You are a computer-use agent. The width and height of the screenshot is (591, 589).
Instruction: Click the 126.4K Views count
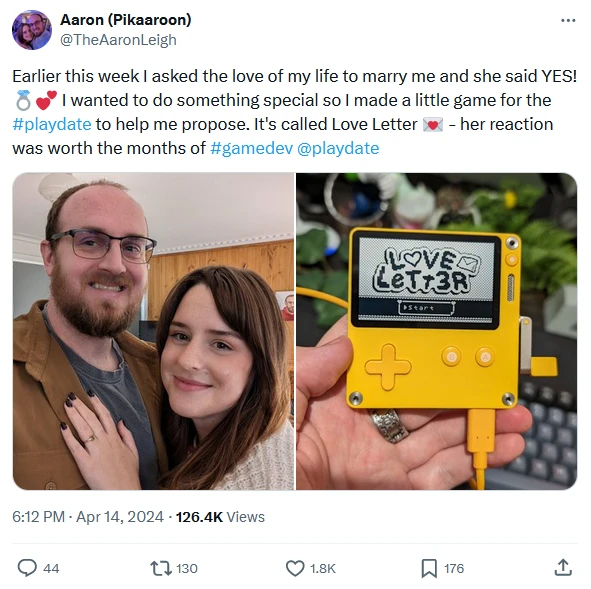click(220, 517)
